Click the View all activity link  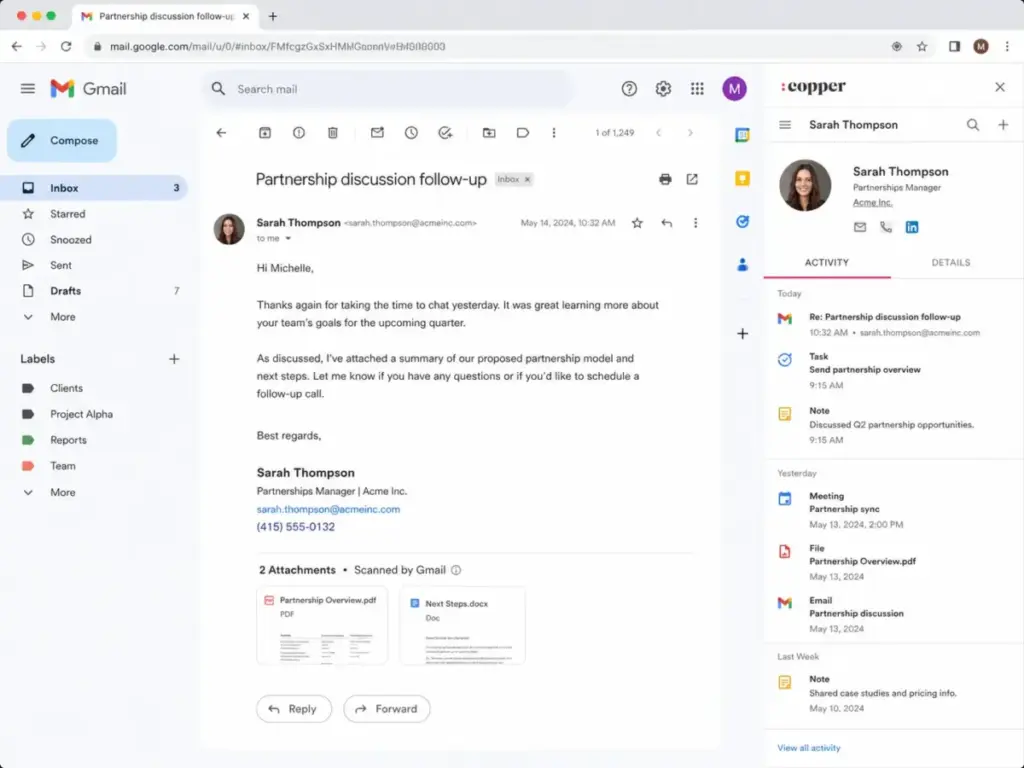click(x=808, y=748)
